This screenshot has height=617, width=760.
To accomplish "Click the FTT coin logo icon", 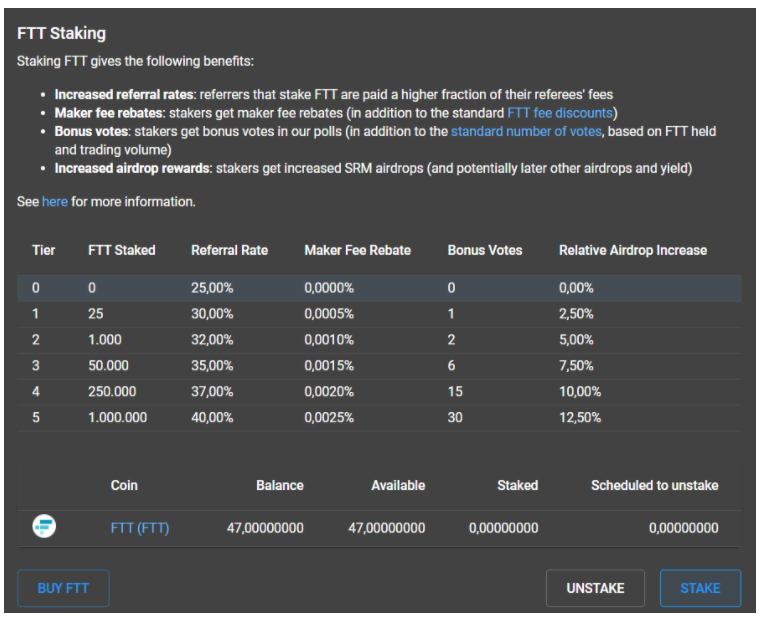I will point(44,526).
